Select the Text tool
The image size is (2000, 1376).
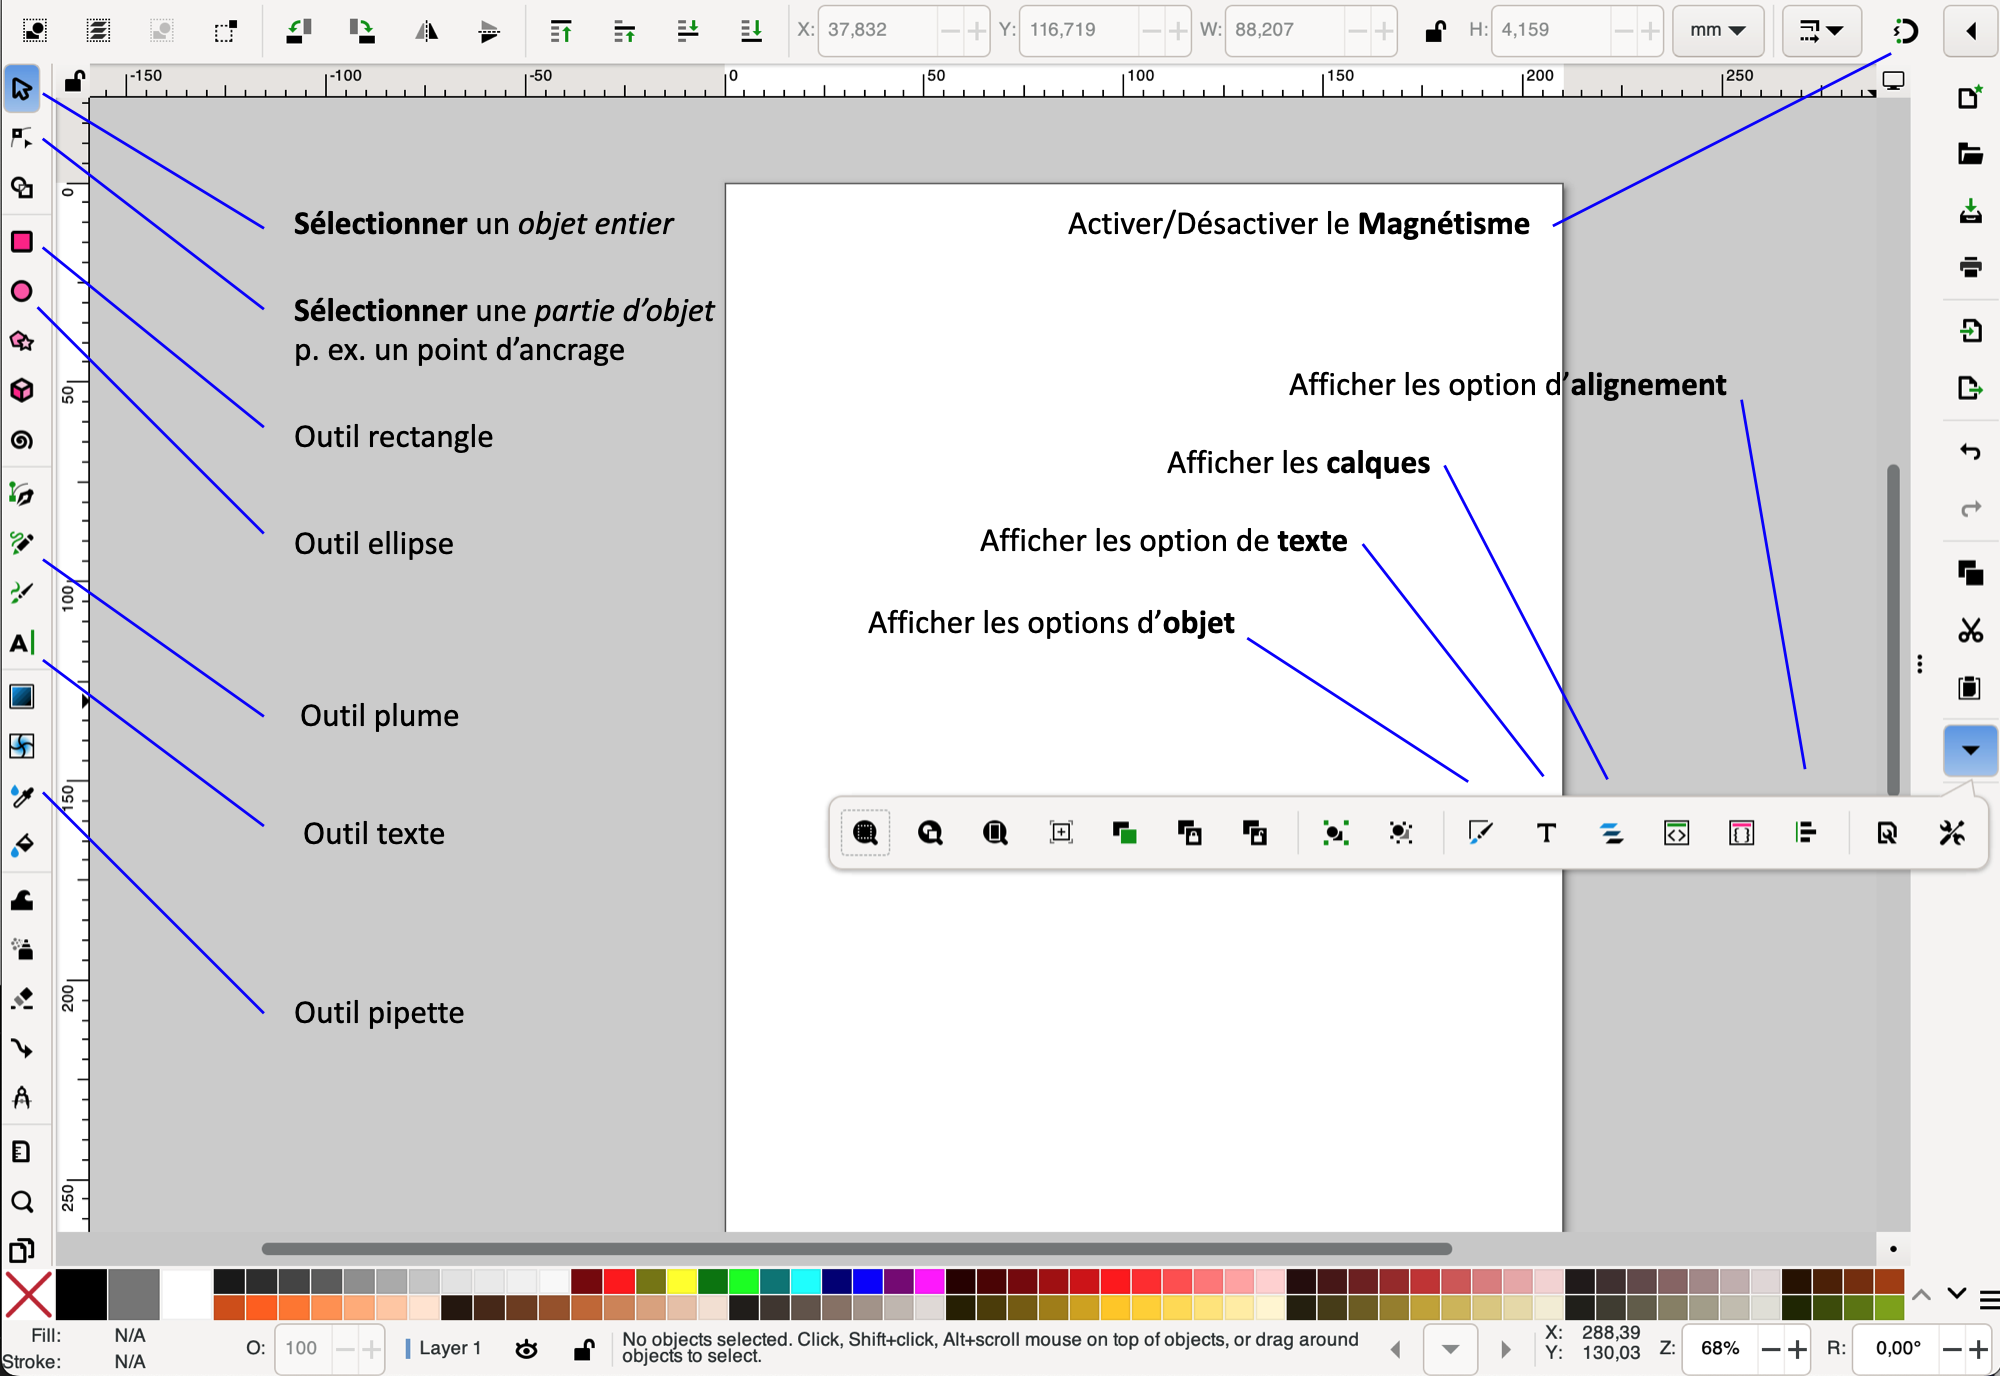21,643
